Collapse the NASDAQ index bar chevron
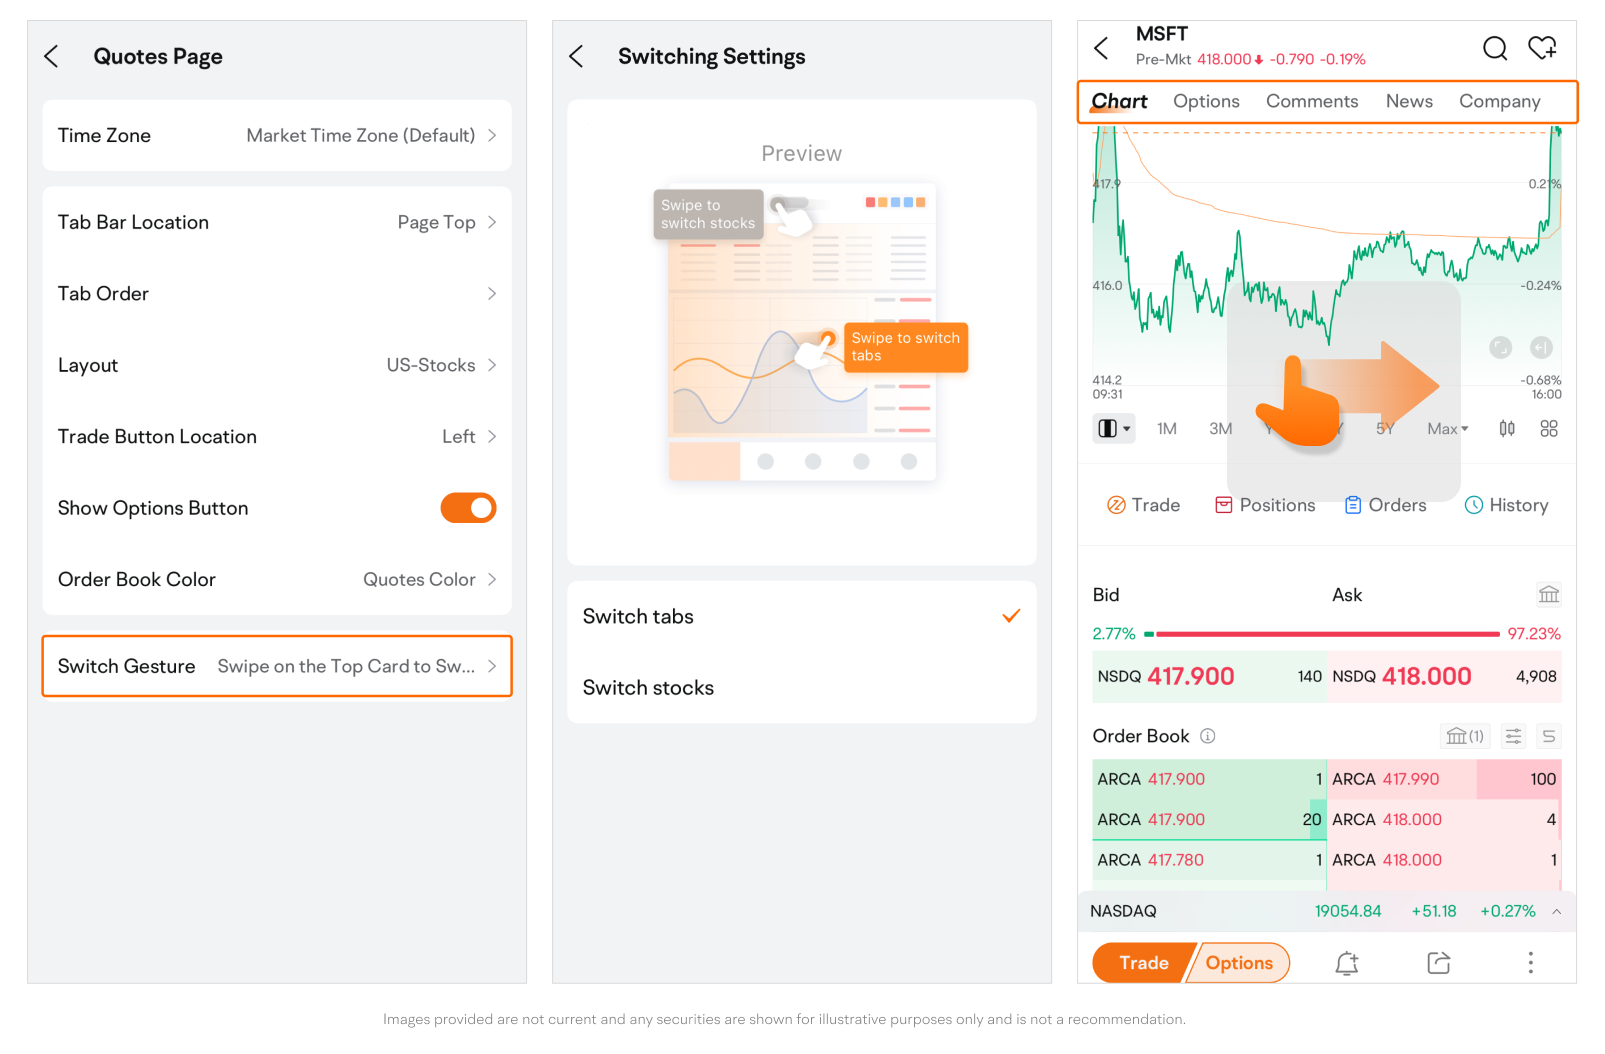 tap(1556, 912)
